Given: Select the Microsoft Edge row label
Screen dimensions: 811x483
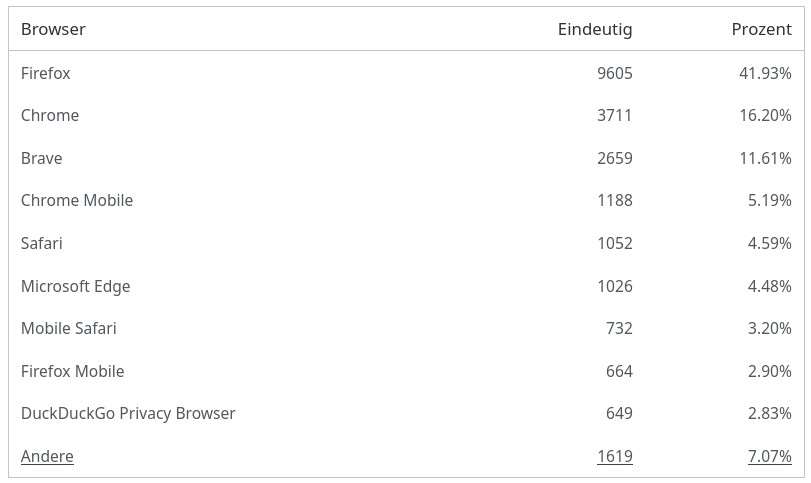Looking at the screenshot, I should [x=76, y=286].
